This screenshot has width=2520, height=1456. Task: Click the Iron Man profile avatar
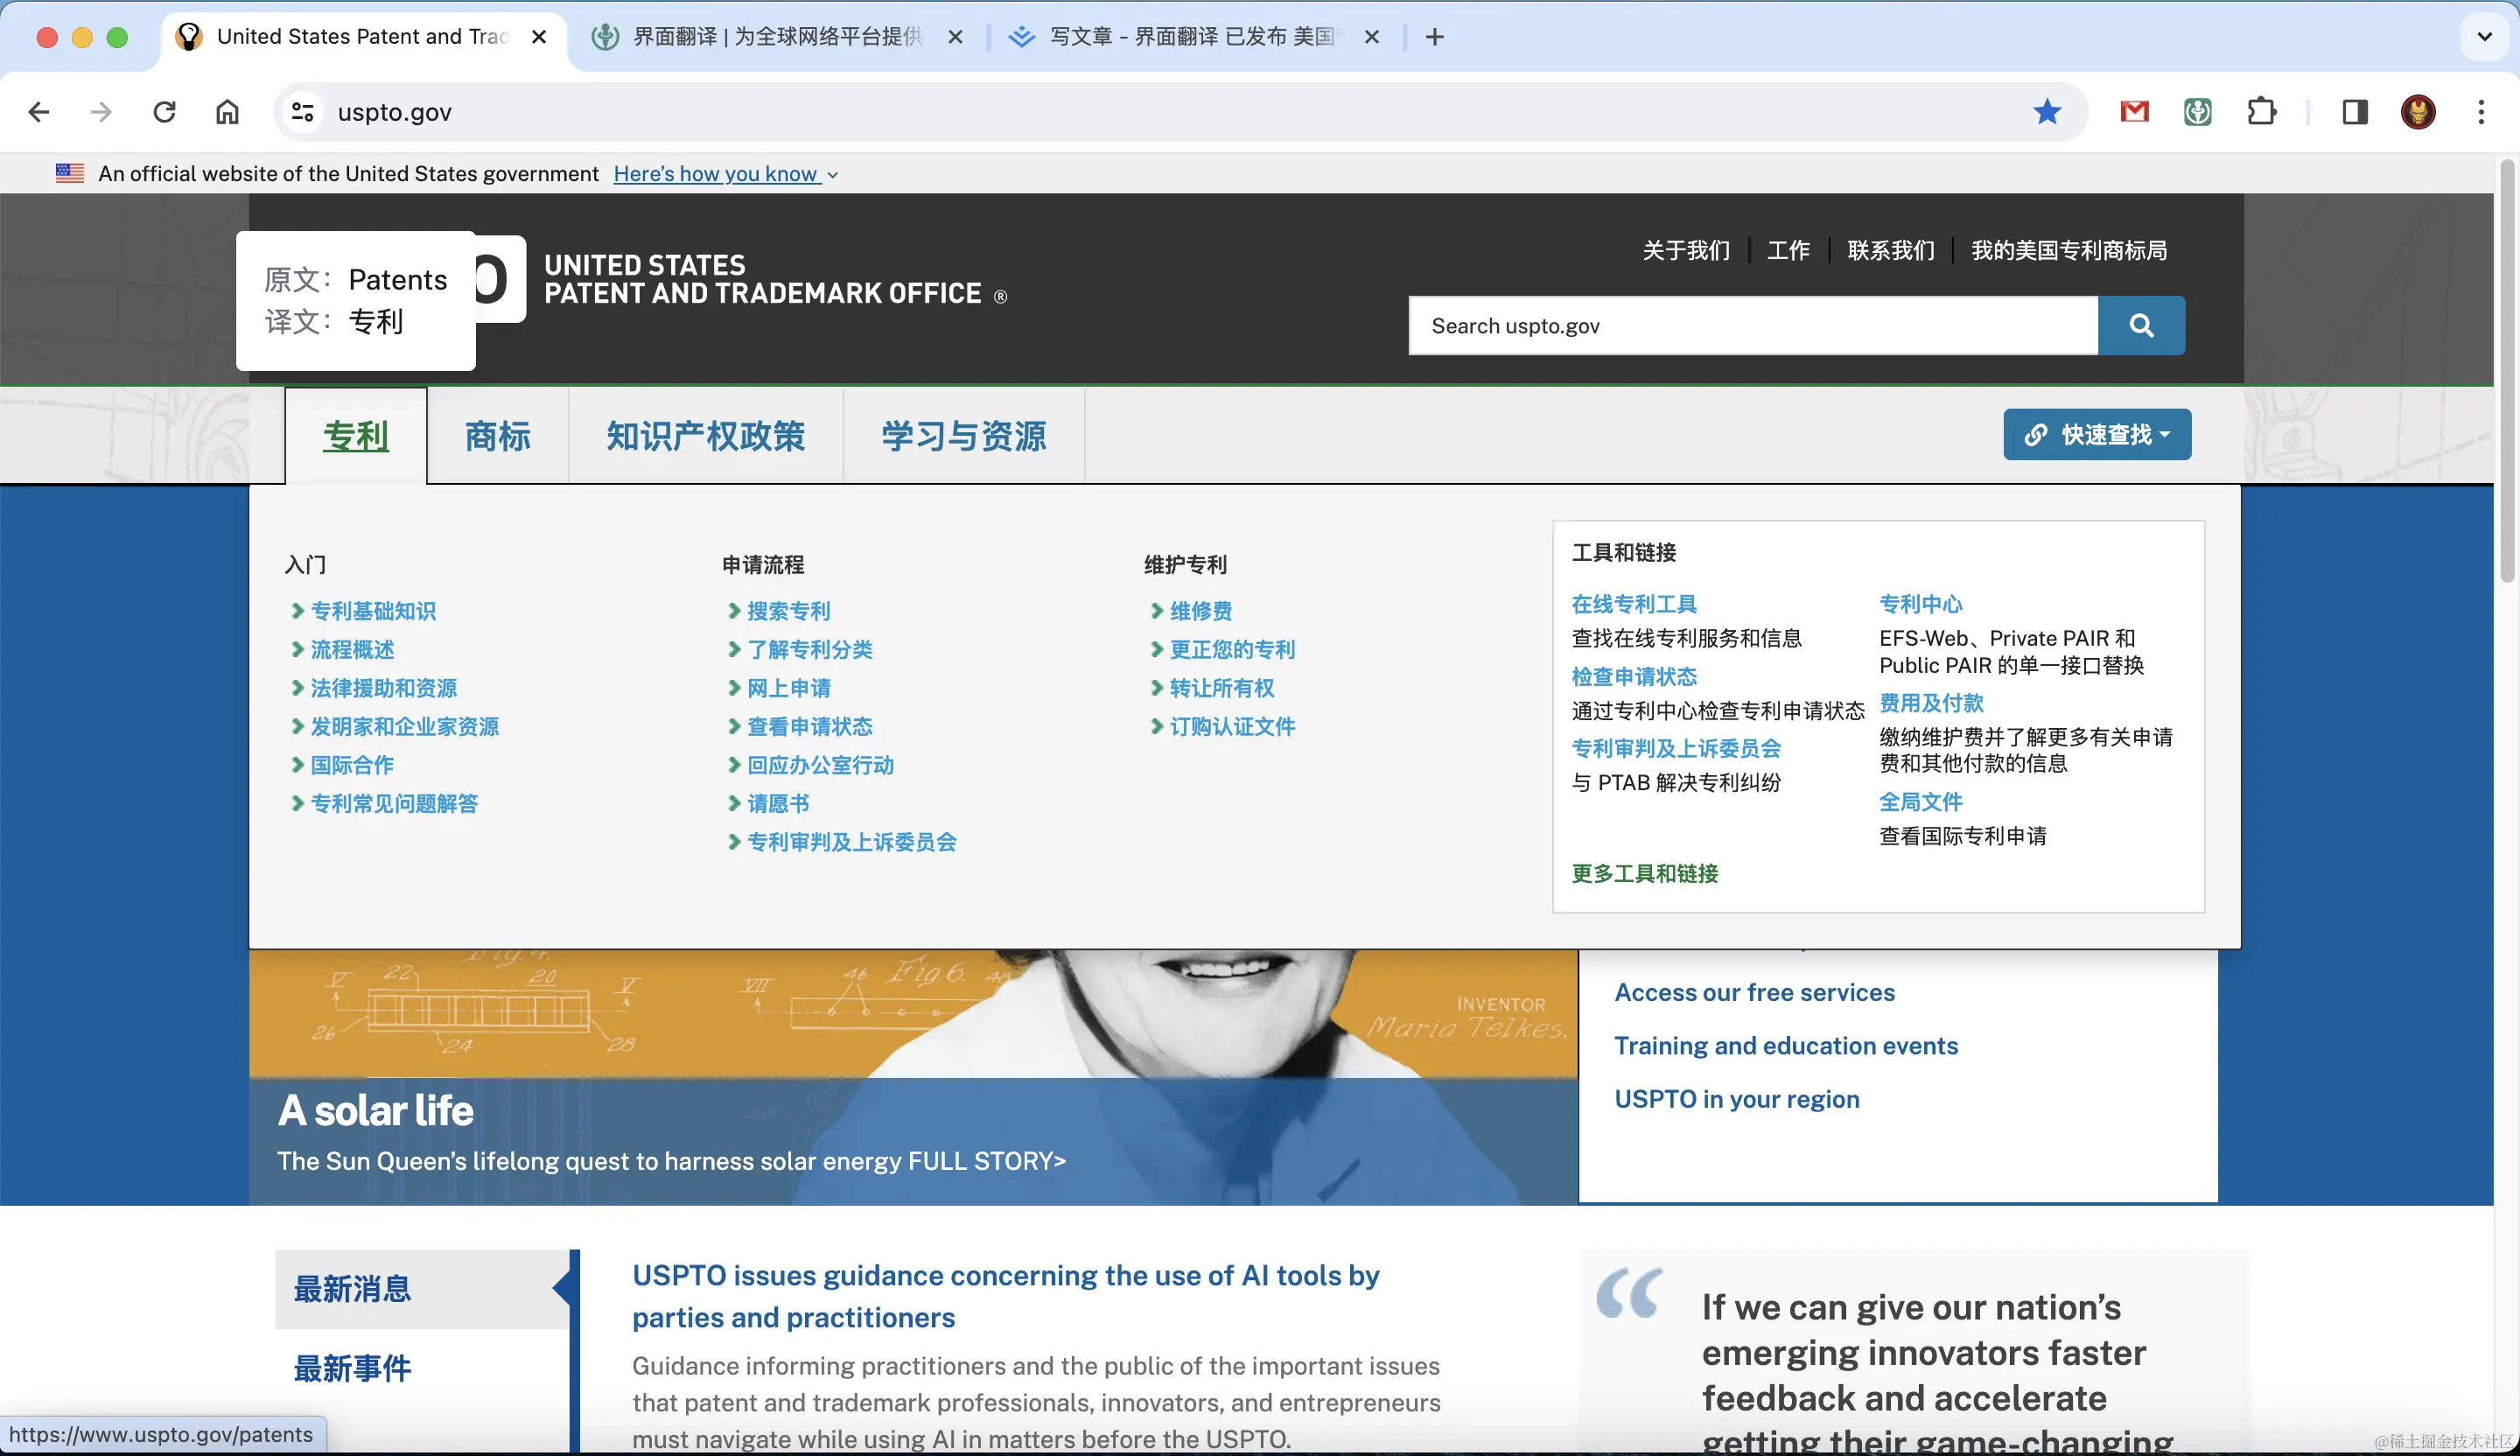coord(2418,111)
